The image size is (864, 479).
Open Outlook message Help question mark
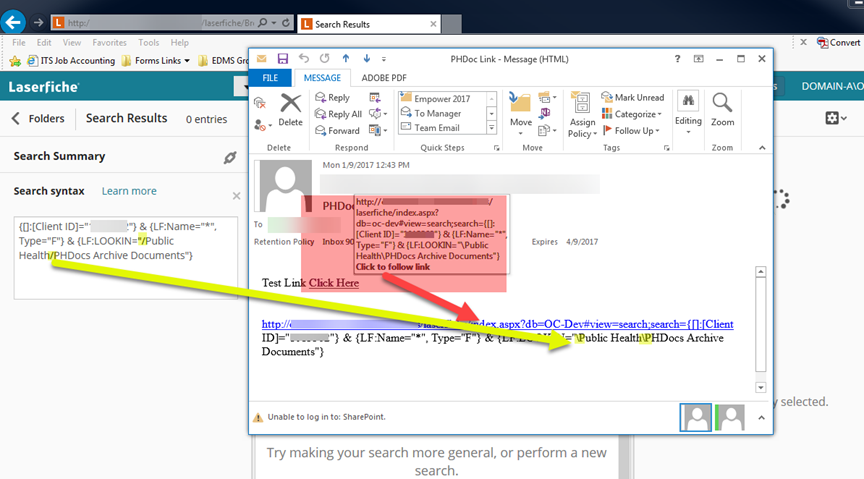[x=677, y=58]
